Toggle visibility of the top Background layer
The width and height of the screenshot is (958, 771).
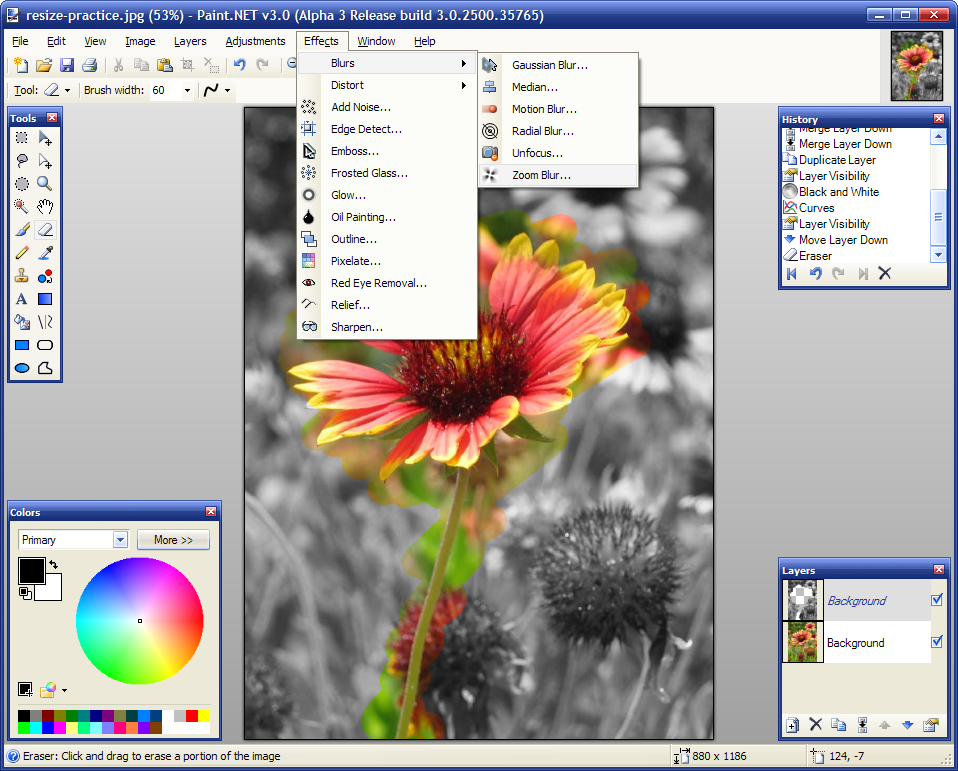[x=937, y=600]
